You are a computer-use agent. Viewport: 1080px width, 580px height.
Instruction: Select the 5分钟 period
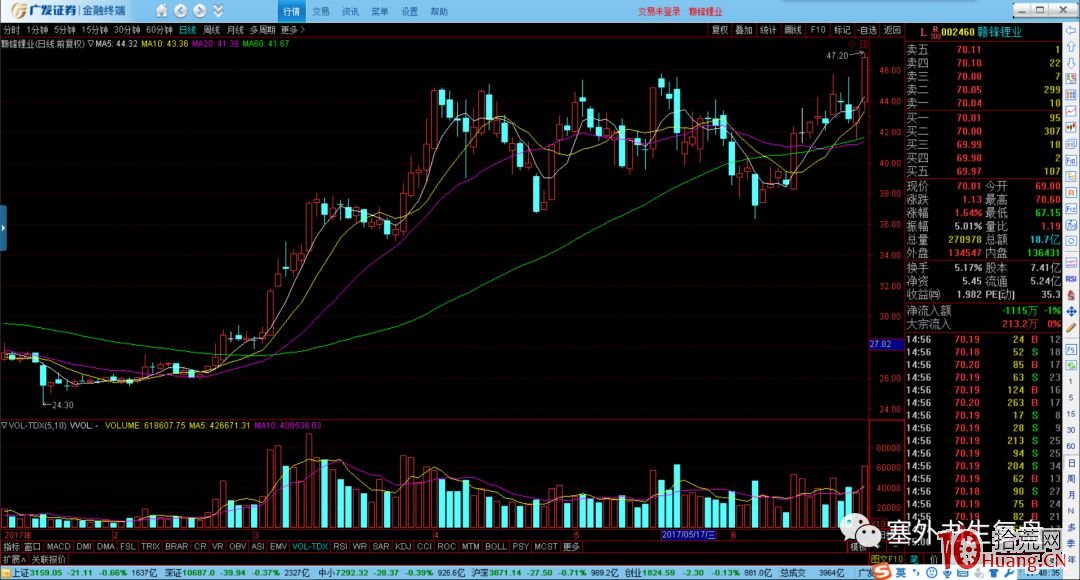tap(65, 30)
